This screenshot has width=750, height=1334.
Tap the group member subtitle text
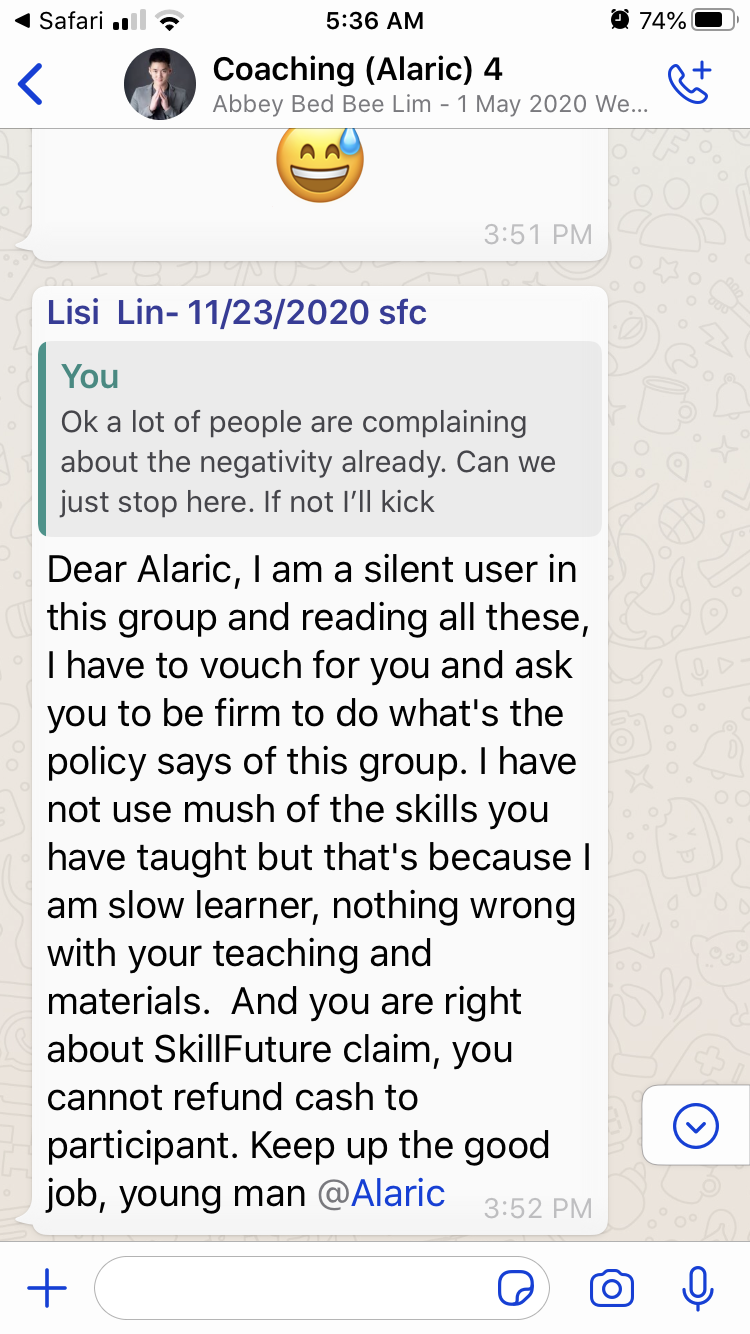430,104
